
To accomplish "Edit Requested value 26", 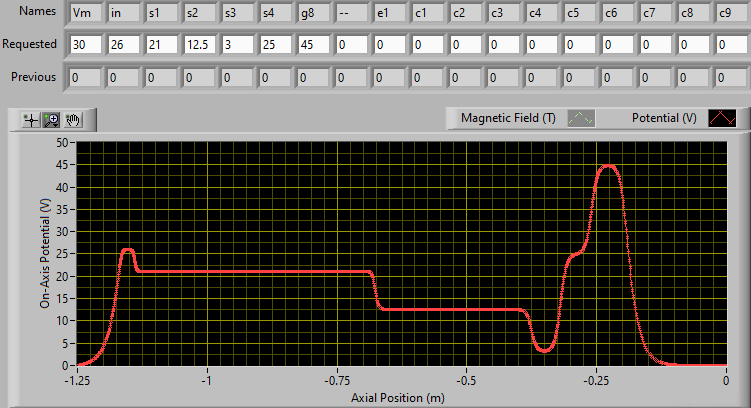I will [124, 45].
